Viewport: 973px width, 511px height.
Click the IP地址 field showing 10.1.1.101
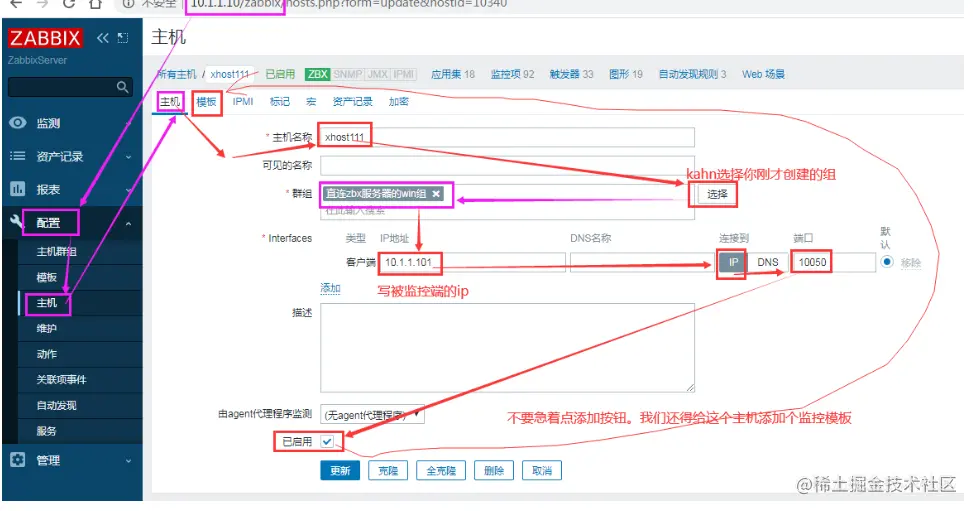click(x=472, y=262)
